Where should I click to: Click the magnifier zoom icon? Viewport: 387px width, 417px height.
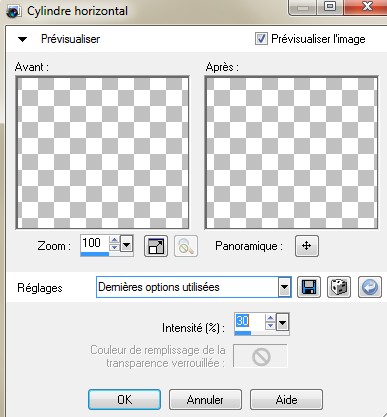[186, 246]
